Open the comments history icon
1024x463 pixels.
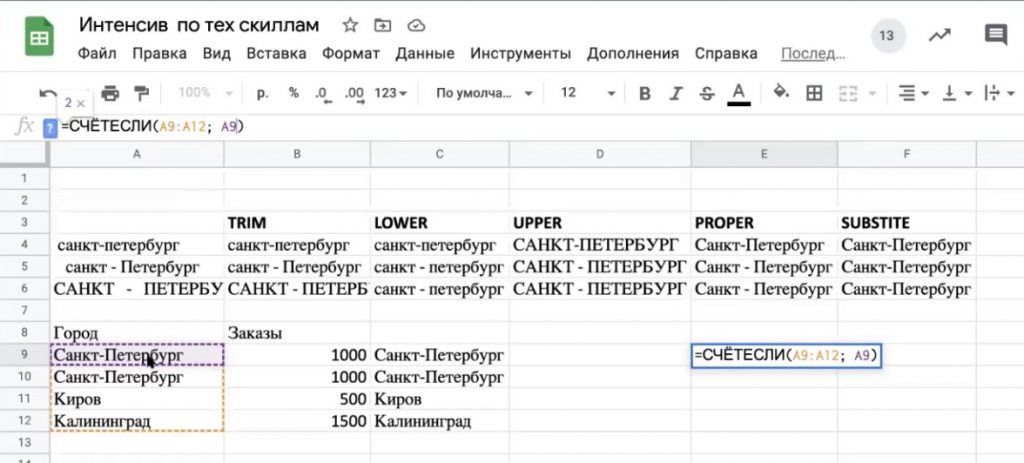tap(995, 35)
